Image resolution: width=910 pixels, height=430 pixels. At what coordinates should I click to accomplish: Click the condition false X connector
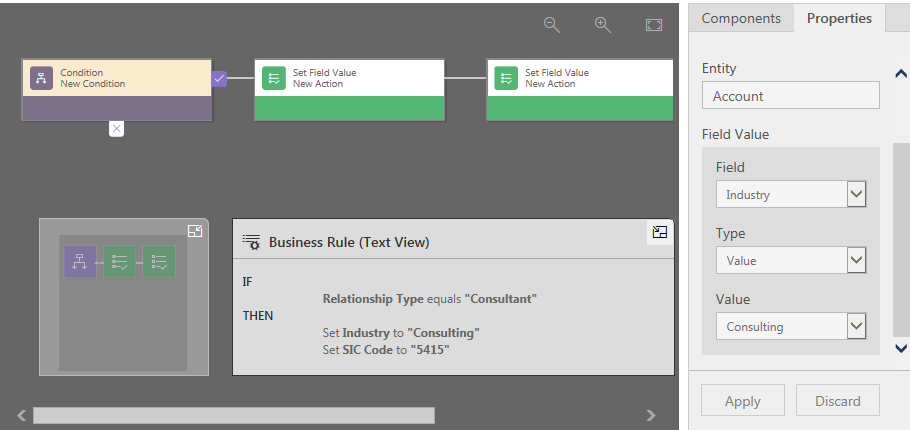(116, 129)
